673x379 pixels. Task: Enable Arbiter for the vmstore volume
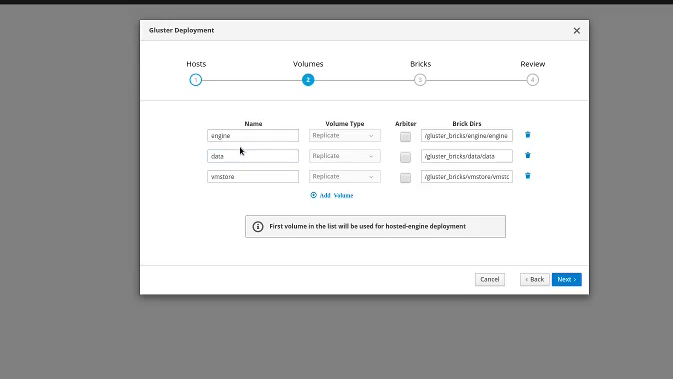tap(405, 178)
